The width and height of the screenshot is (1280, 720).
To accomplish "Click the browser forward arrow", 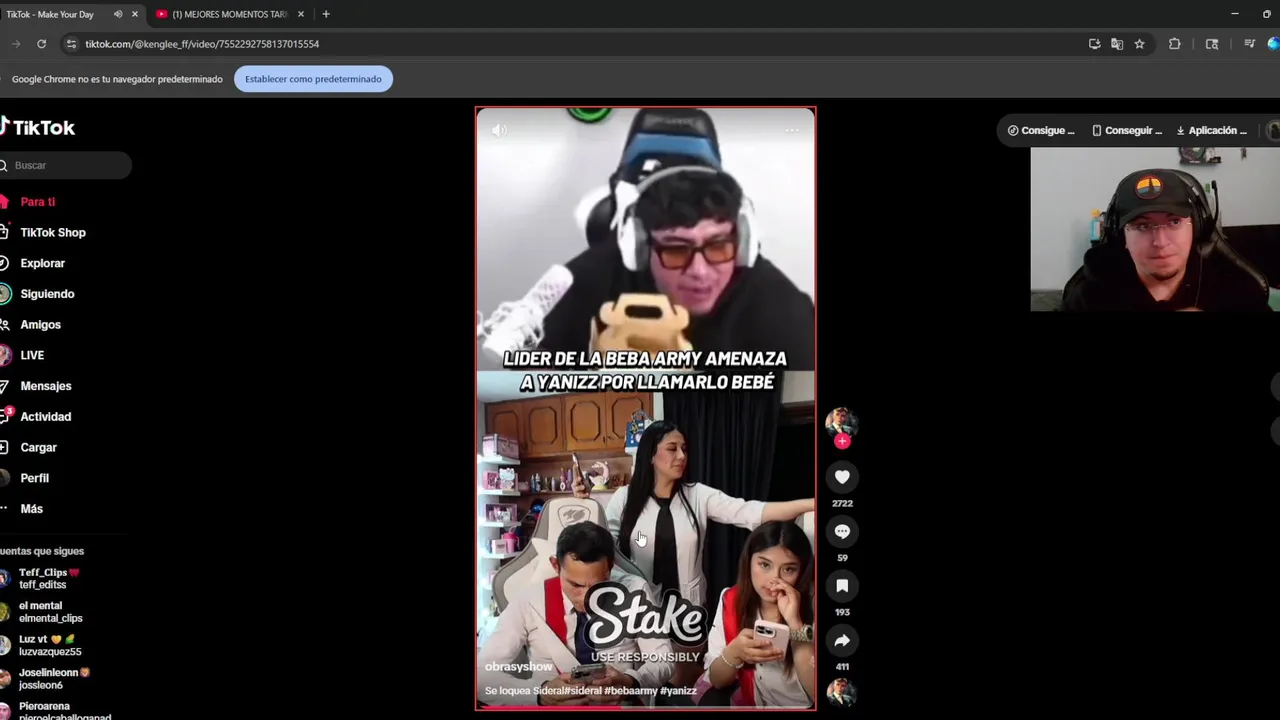I will (15, 44).
